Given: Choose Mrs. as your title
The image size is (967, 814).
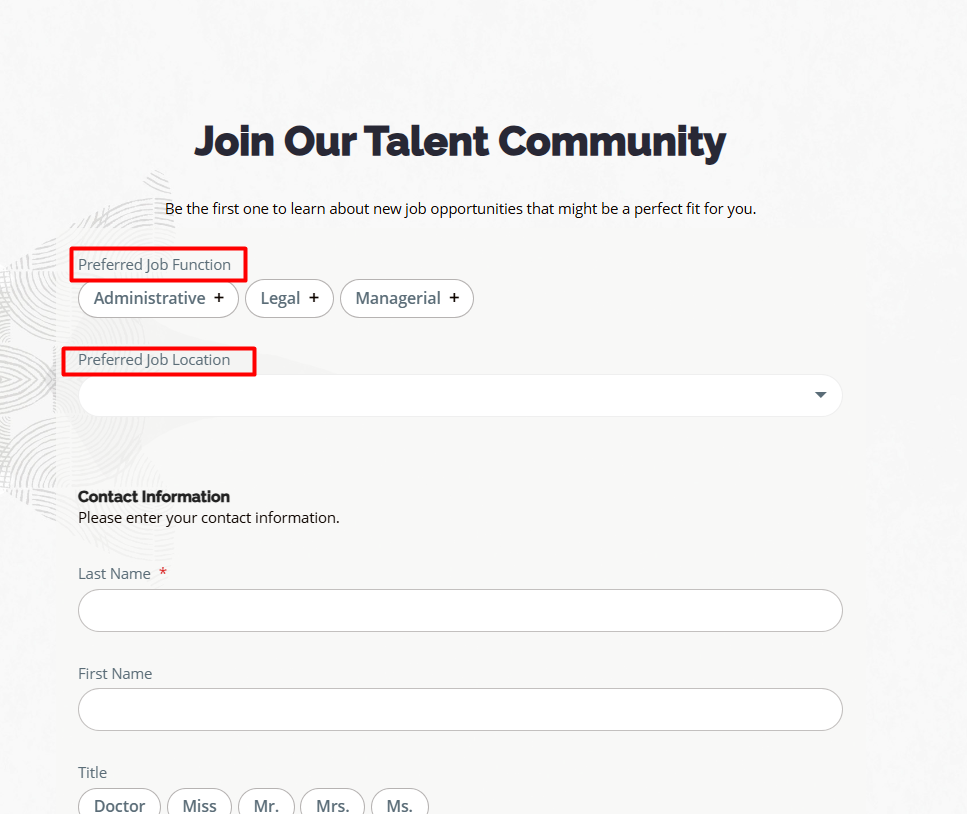Looking at the screenshot, I should [x=332, y=805].
